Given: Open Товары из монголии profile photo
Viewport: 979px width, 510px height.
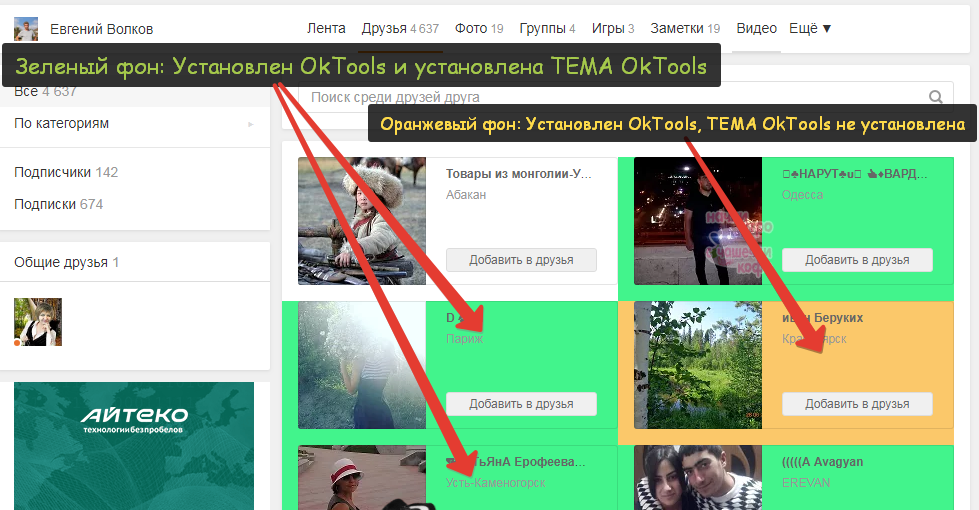Looking at the screenshot, I should [362, 221].
